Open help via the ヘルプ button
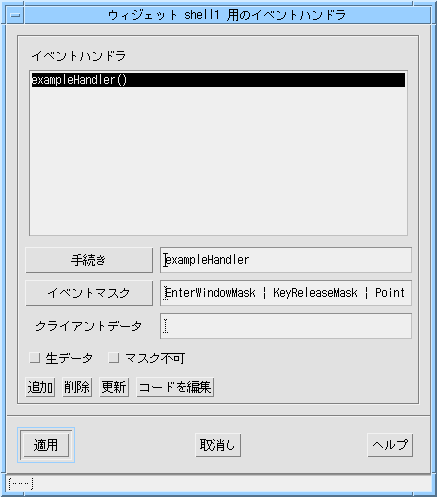The width and height of the screenshot is (437, 497). tap(390, 445)
